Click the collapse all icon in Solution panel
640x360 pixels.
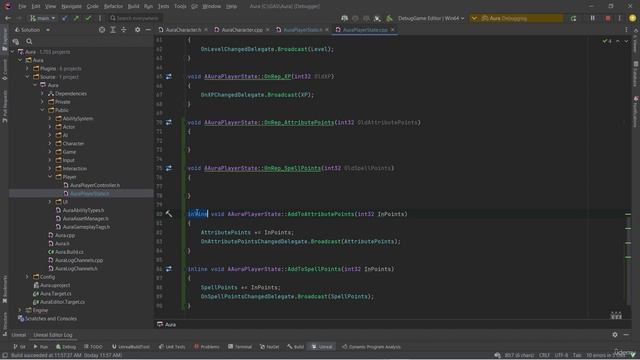tap(124, 30)
